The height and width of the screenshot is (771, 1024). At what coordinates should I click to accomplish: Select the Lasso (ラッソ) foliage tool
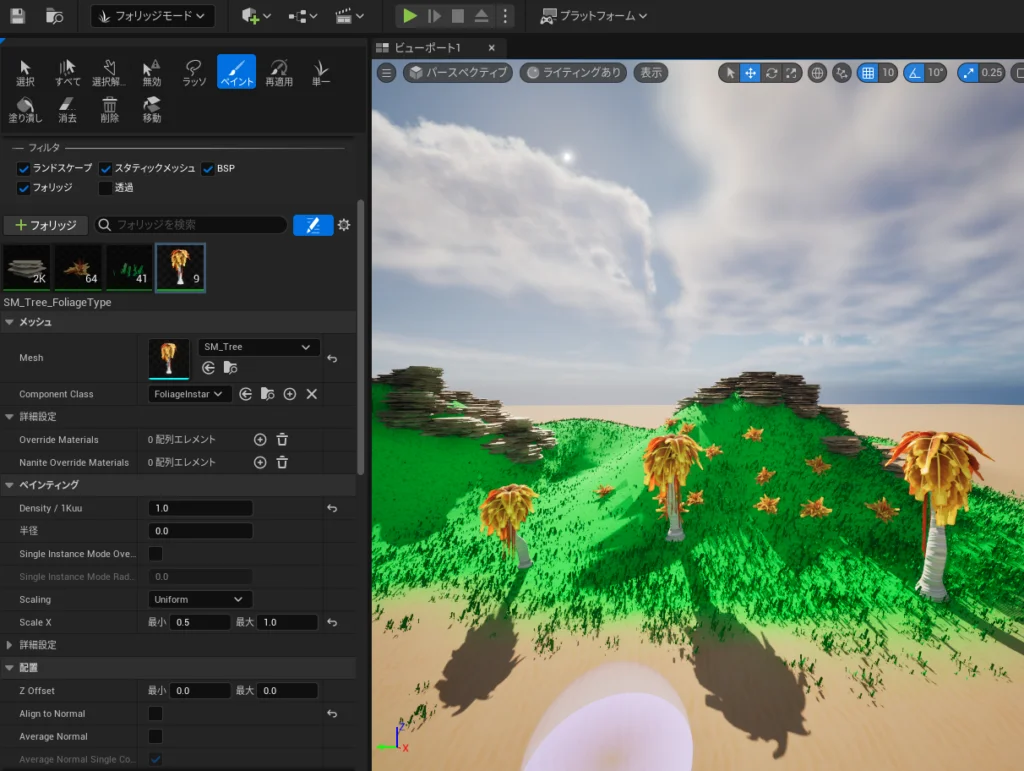pyautogui.click(x=194, y=72)
